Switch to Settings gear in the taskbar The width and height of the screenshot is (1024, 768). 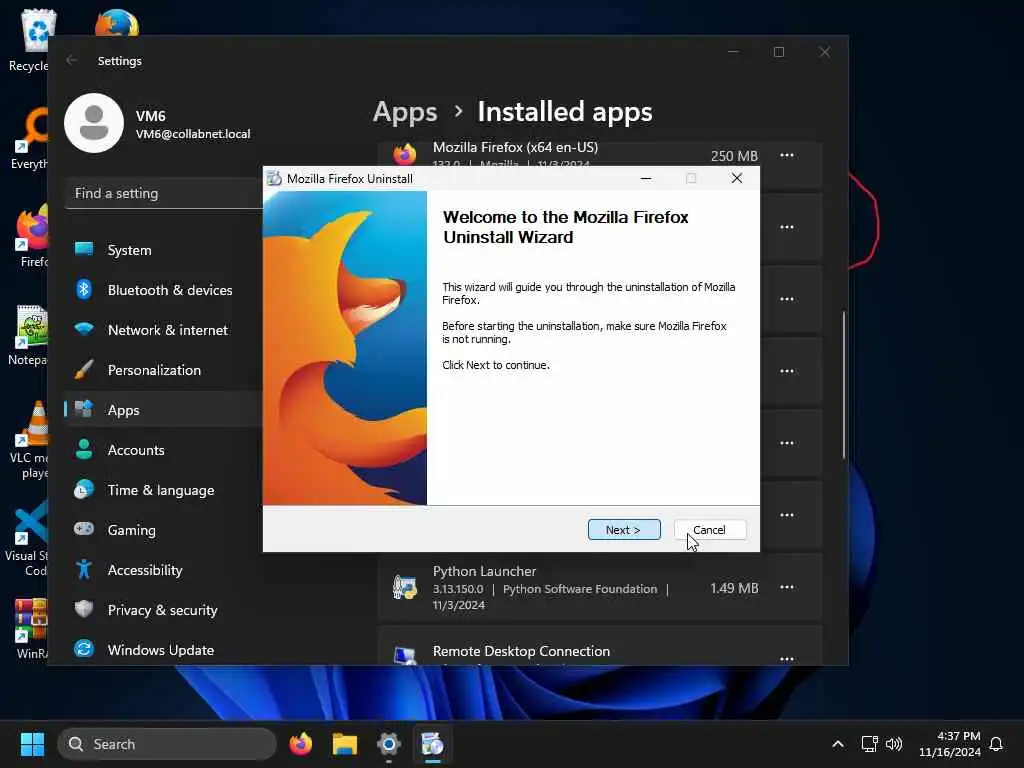(x=389, y=744)
